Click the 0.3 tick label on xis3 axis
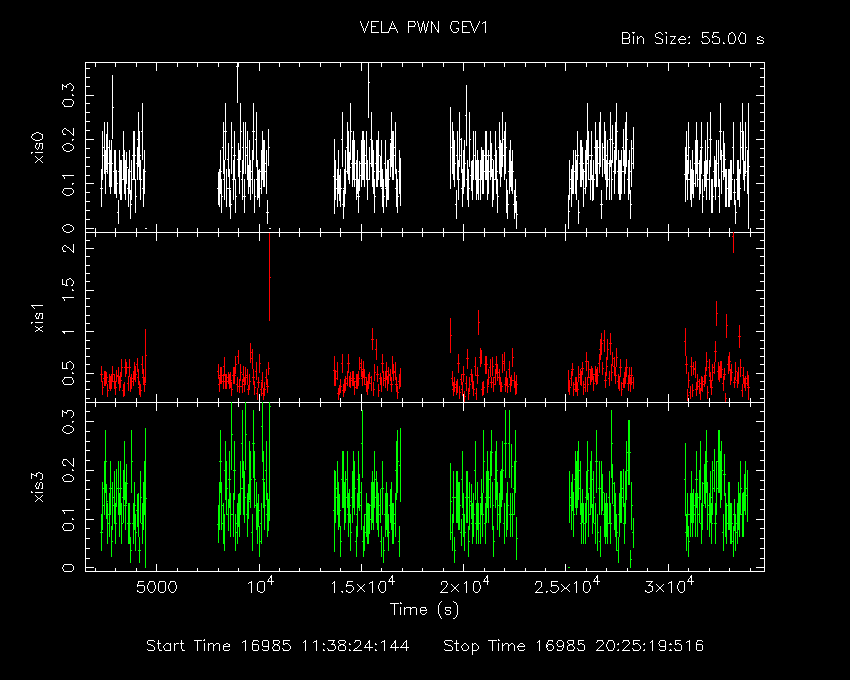 point(68,421)
